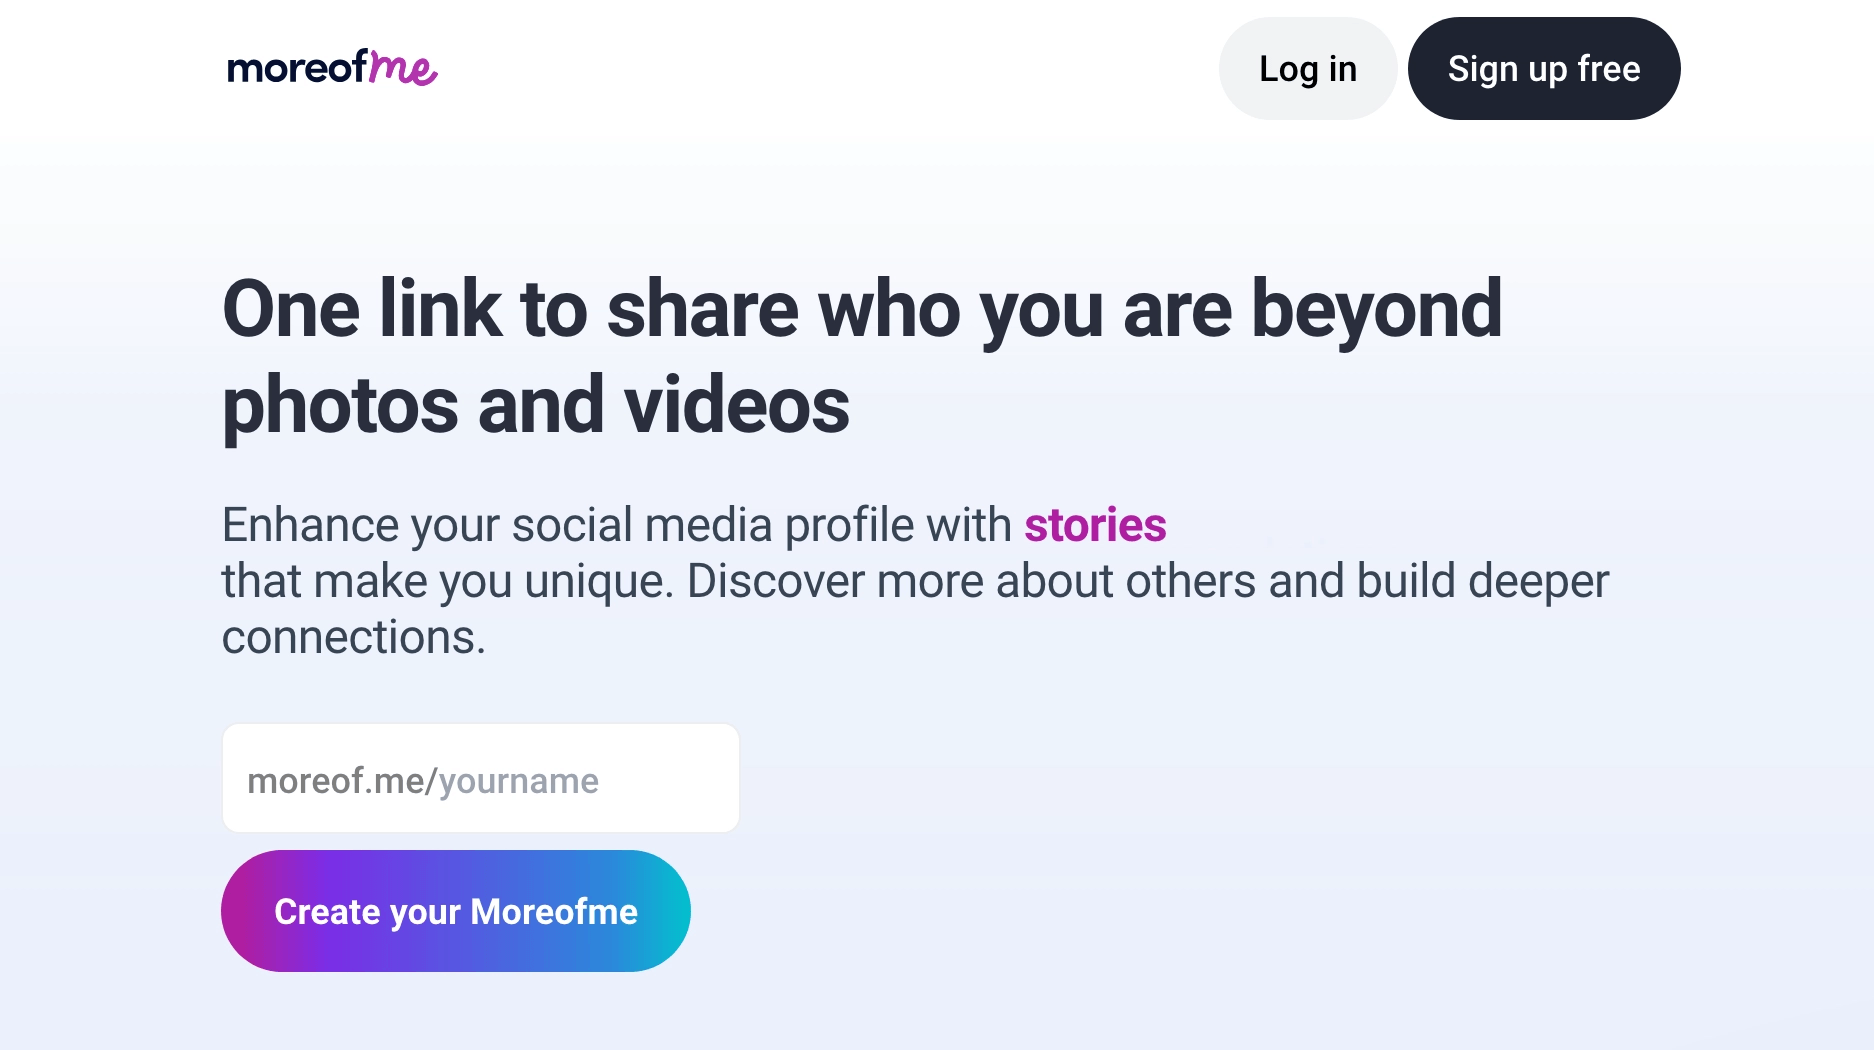The image size is (1874, 1050).
Task: Click the "Discover more about others" sentence
Action: point(970,582)
